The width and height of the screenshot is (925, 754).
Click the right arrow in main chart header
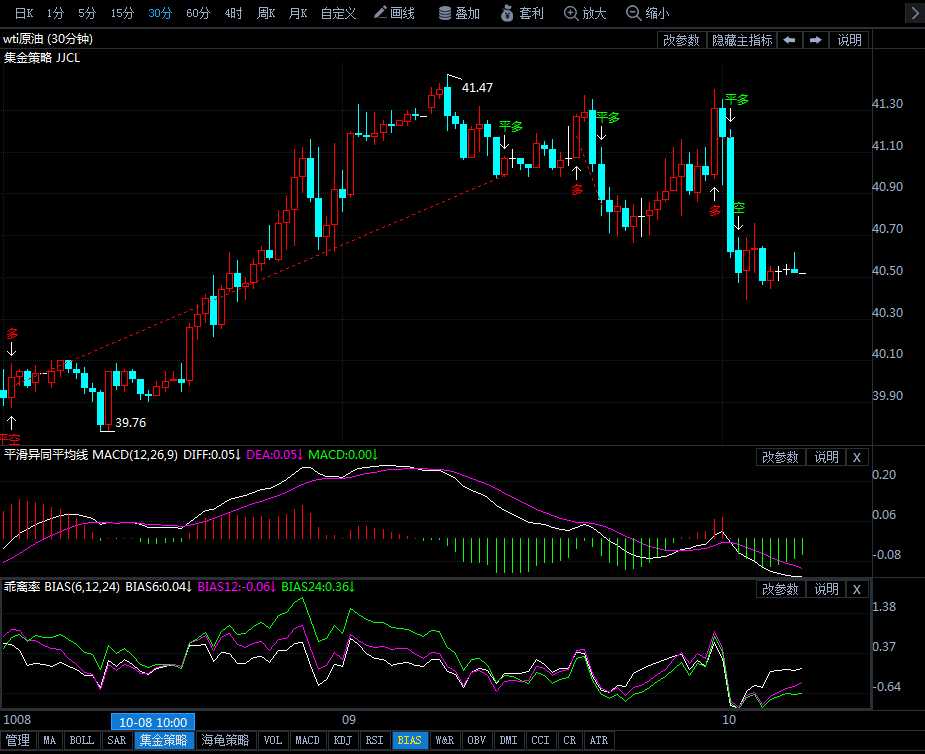(x=816, y=40)
